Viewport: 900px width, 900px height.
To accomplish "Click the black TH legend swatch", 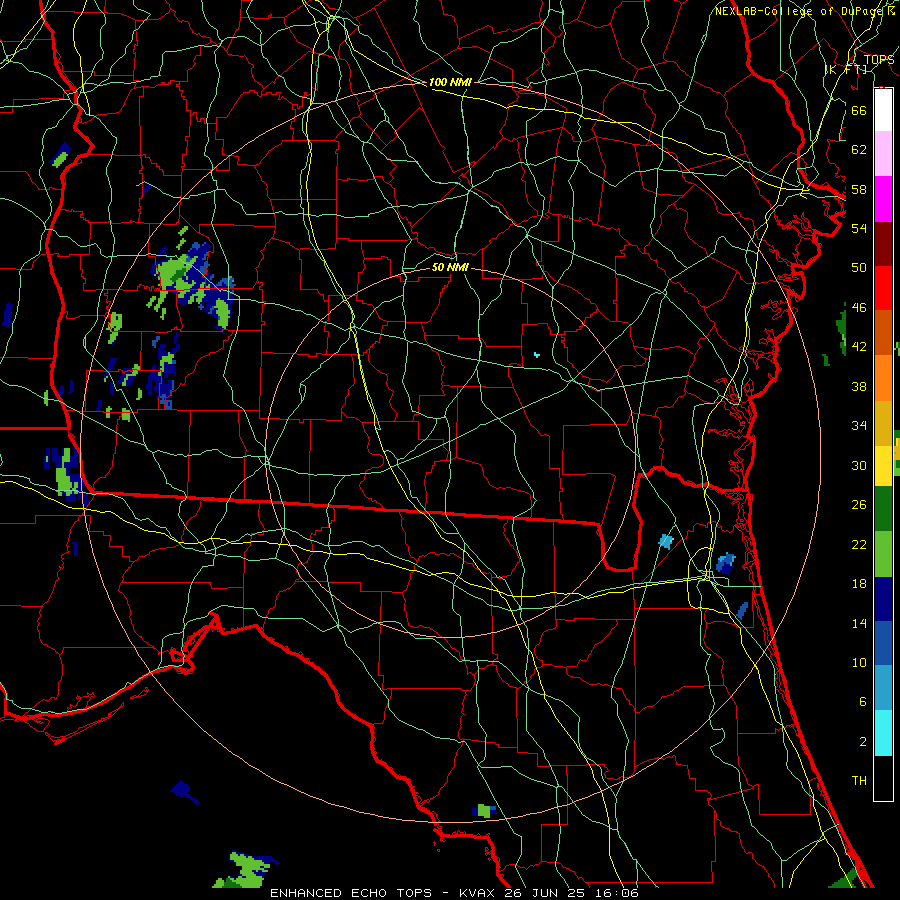I will coord(883,778).
